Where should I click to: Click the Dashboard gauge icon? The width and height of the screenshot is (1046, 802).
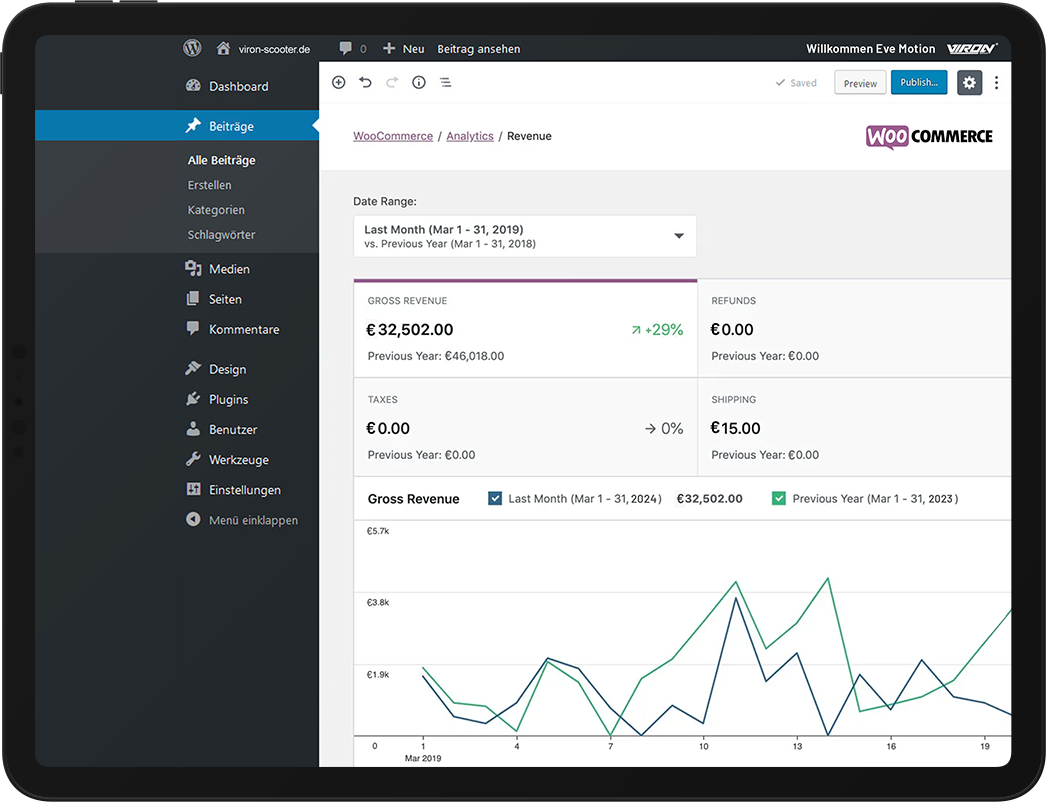193,85
